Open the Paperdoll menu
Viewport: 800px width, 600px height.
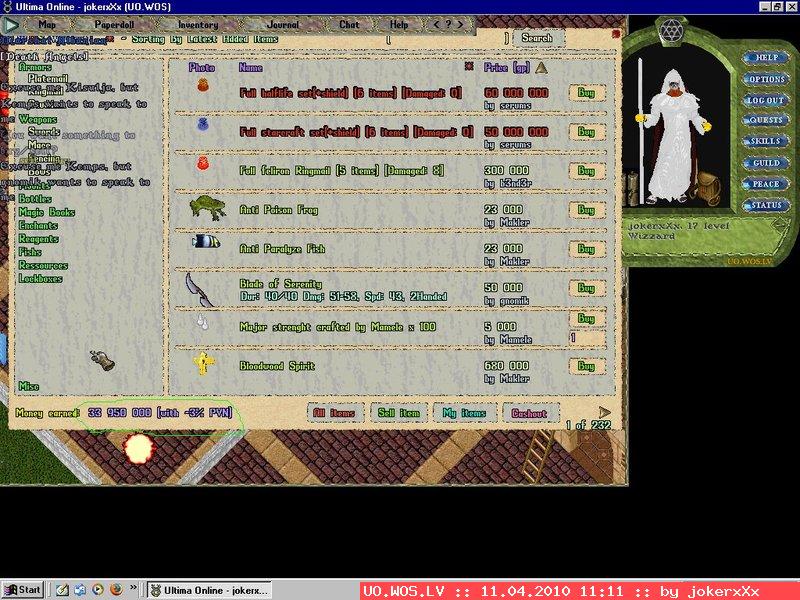pyautogui.click(x=114, y=24)
